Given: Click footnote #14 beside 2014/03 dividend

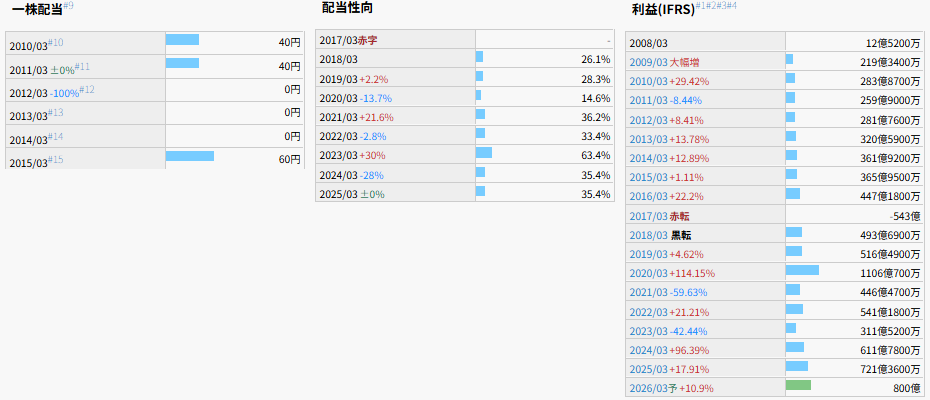Looking at the screenshot, I should pyautogui.click(x=56, y=136).
